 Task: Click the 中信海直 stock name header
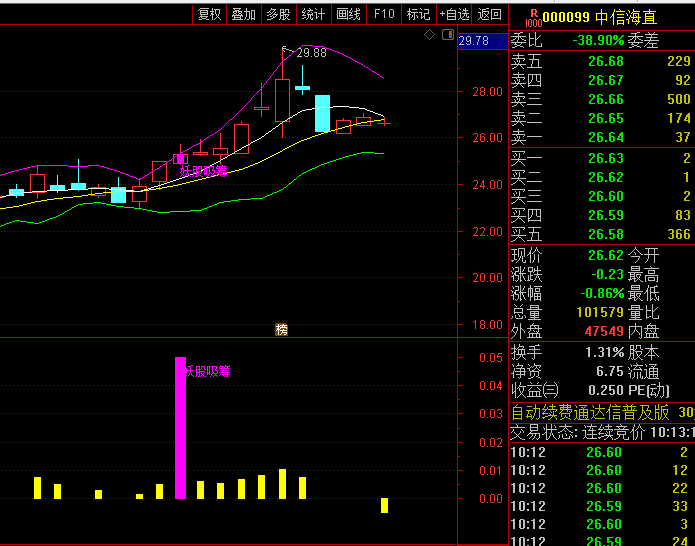[626, 17]
